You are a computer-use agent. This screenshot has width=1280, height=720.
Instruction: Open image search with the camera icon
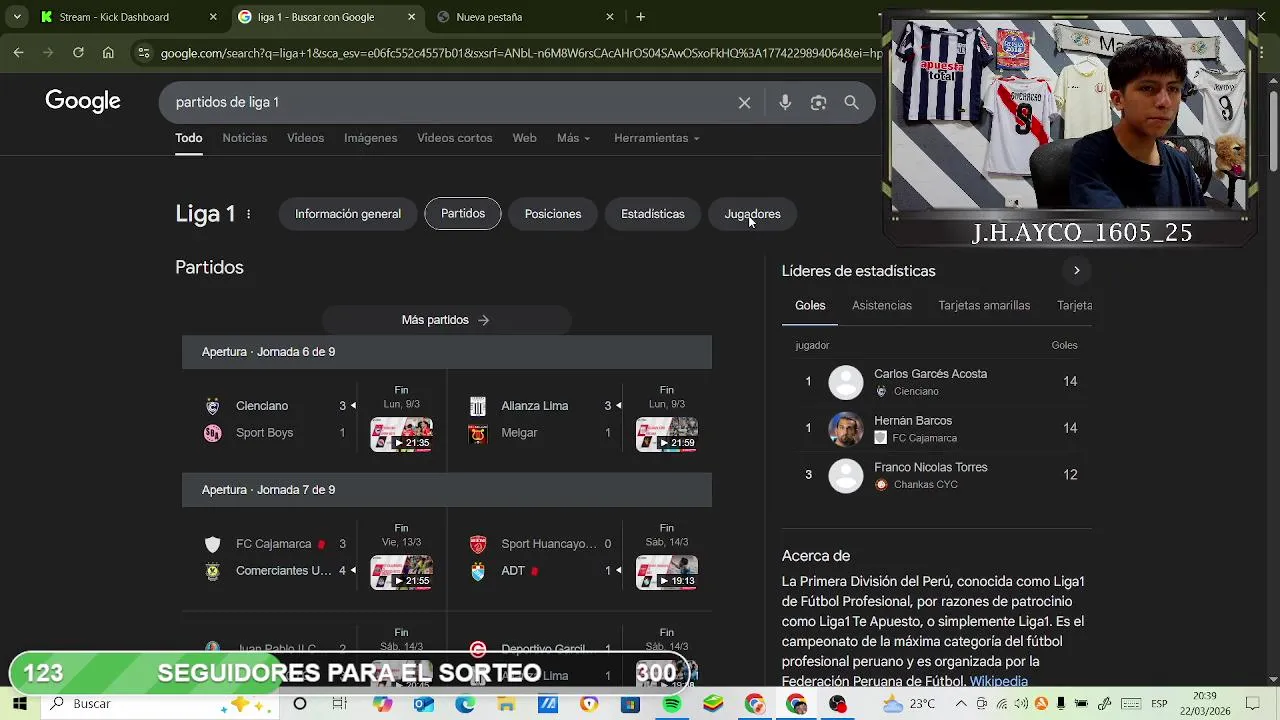coord(818,102)
